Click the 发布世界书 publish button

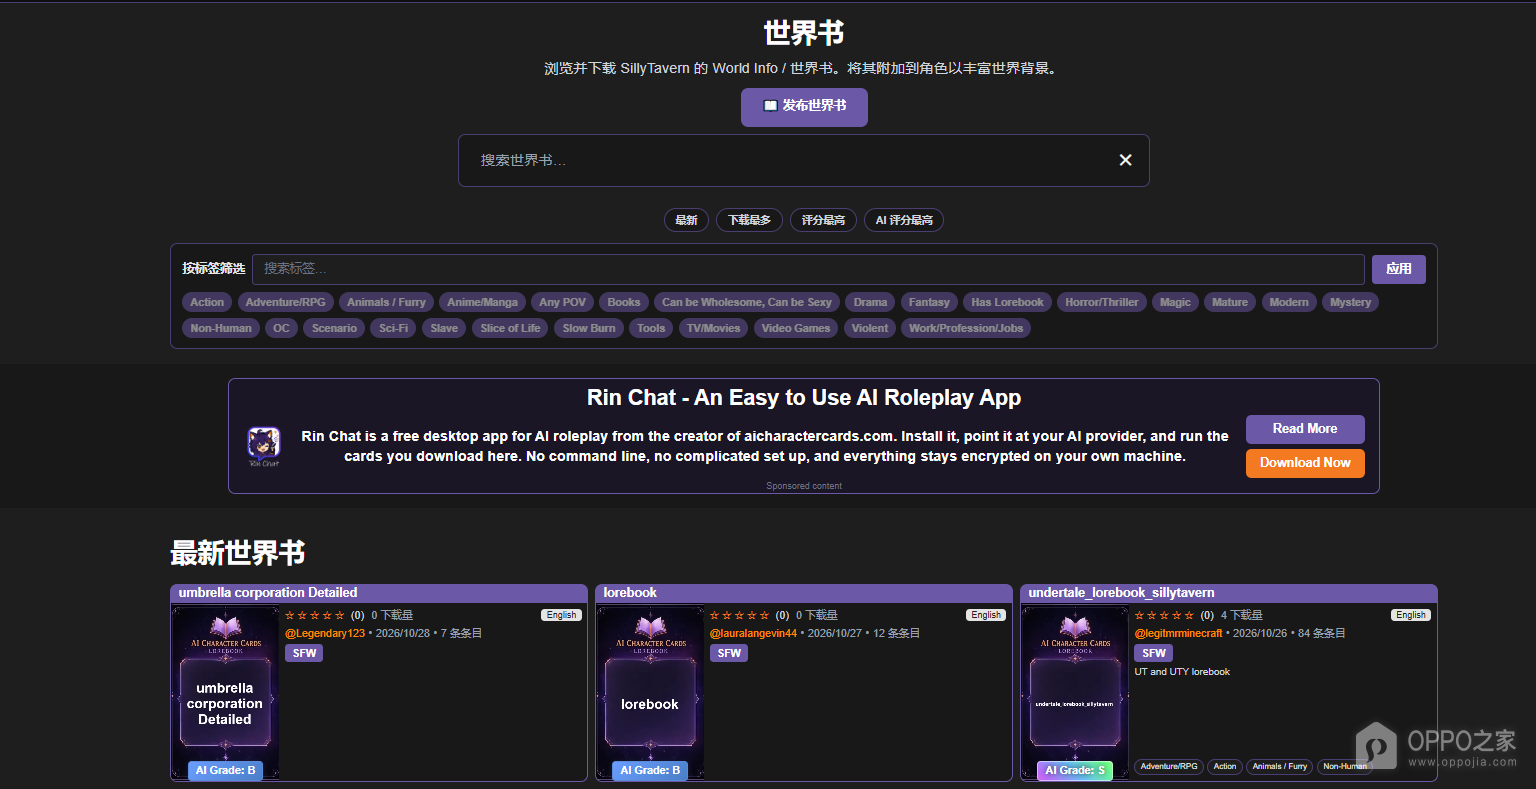pyautogui.click(x=804, y=107)
